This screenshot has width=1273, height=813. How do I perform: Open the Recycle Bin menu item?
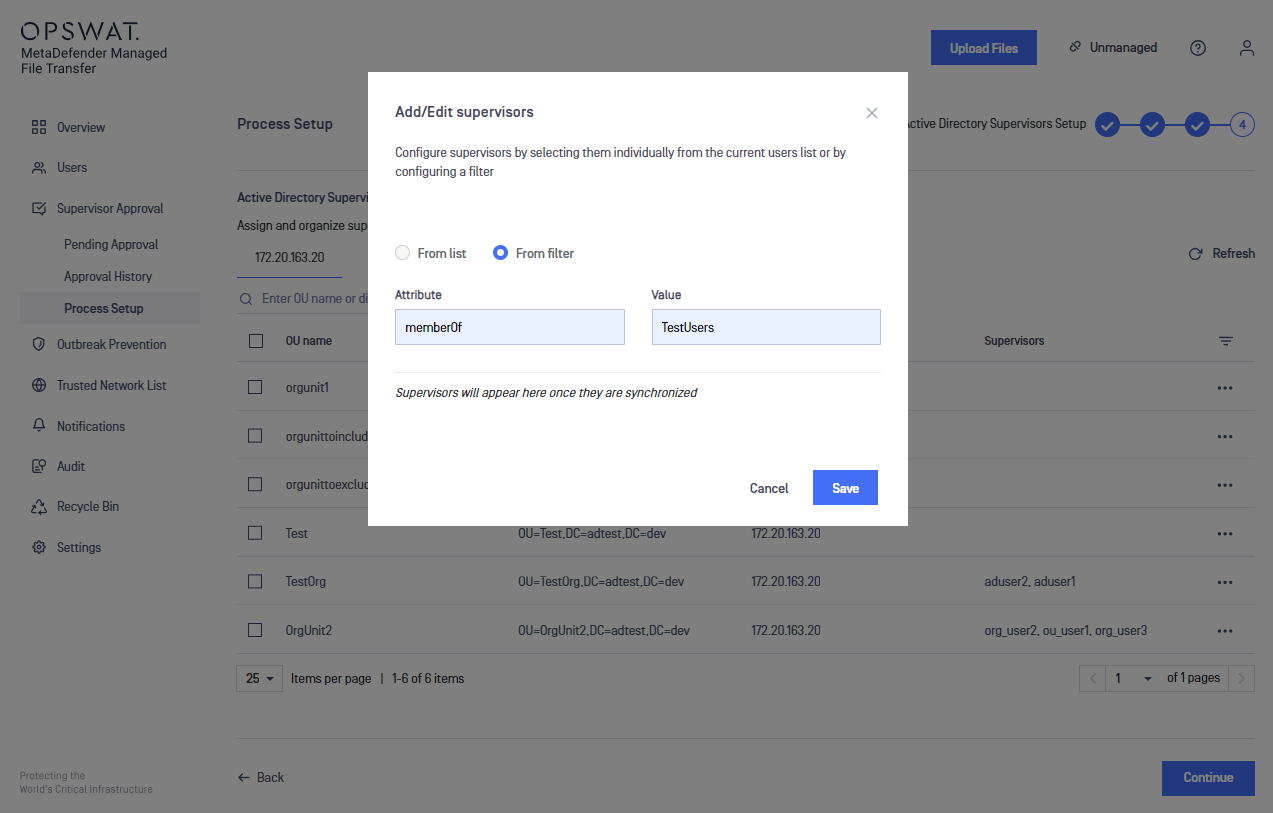88,506
